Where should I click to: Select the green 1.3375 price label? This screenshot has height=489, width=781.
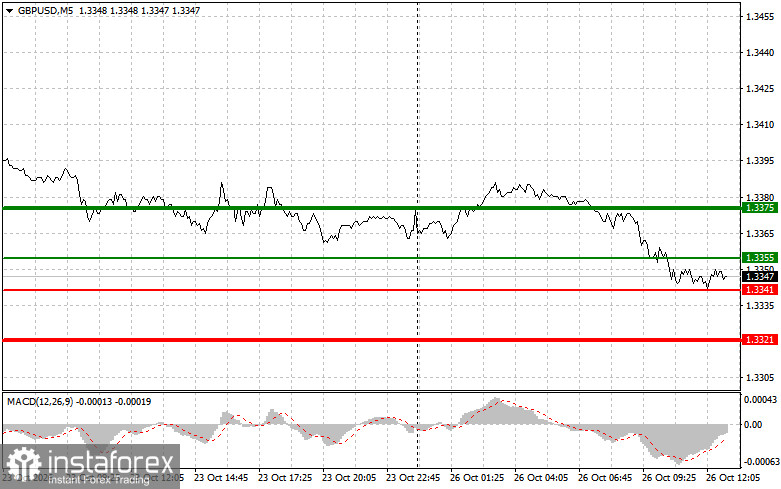pyautogui.click(x=760, y=208)
